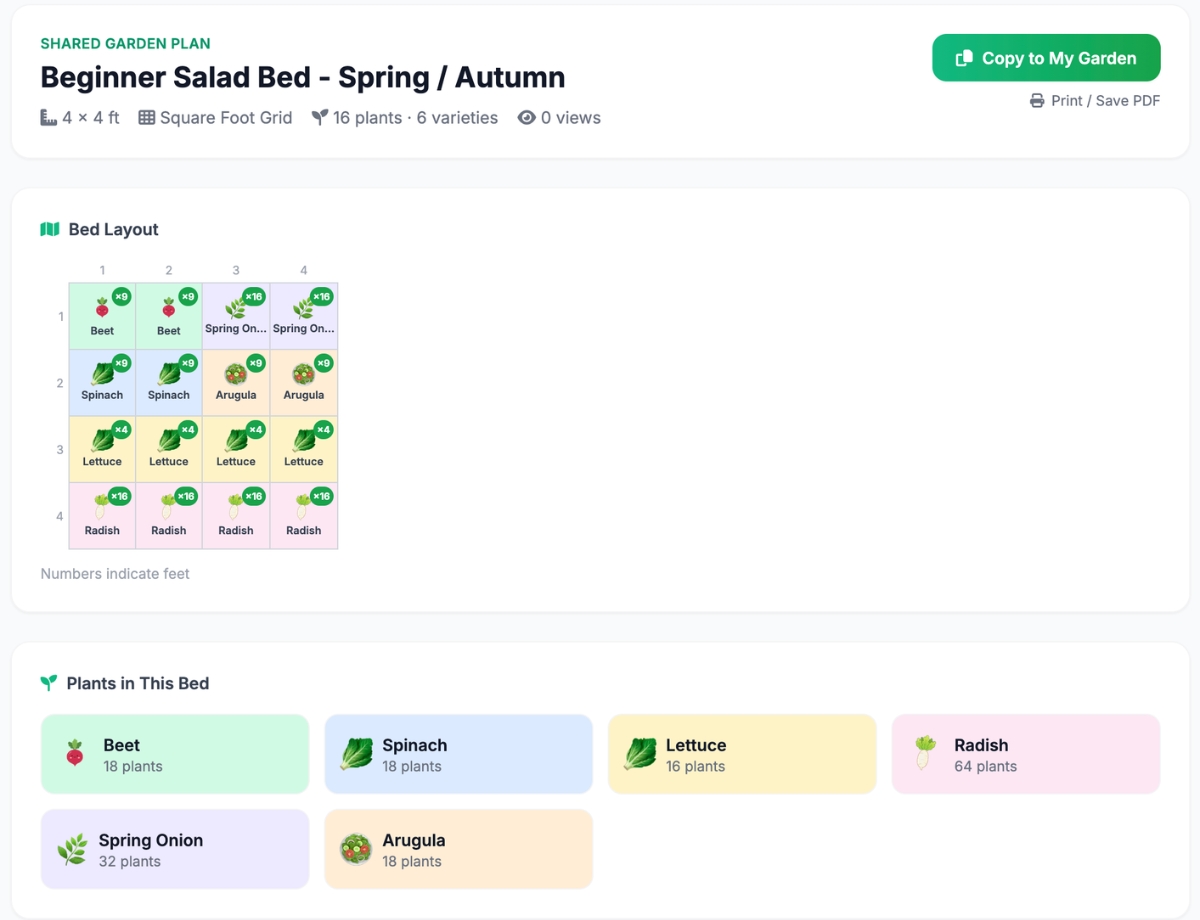The height and width of the screenshot is (920, 1200).
Task: Click the ruler icon showing 4 × 4 ft
Action: [x=47, y=117]
